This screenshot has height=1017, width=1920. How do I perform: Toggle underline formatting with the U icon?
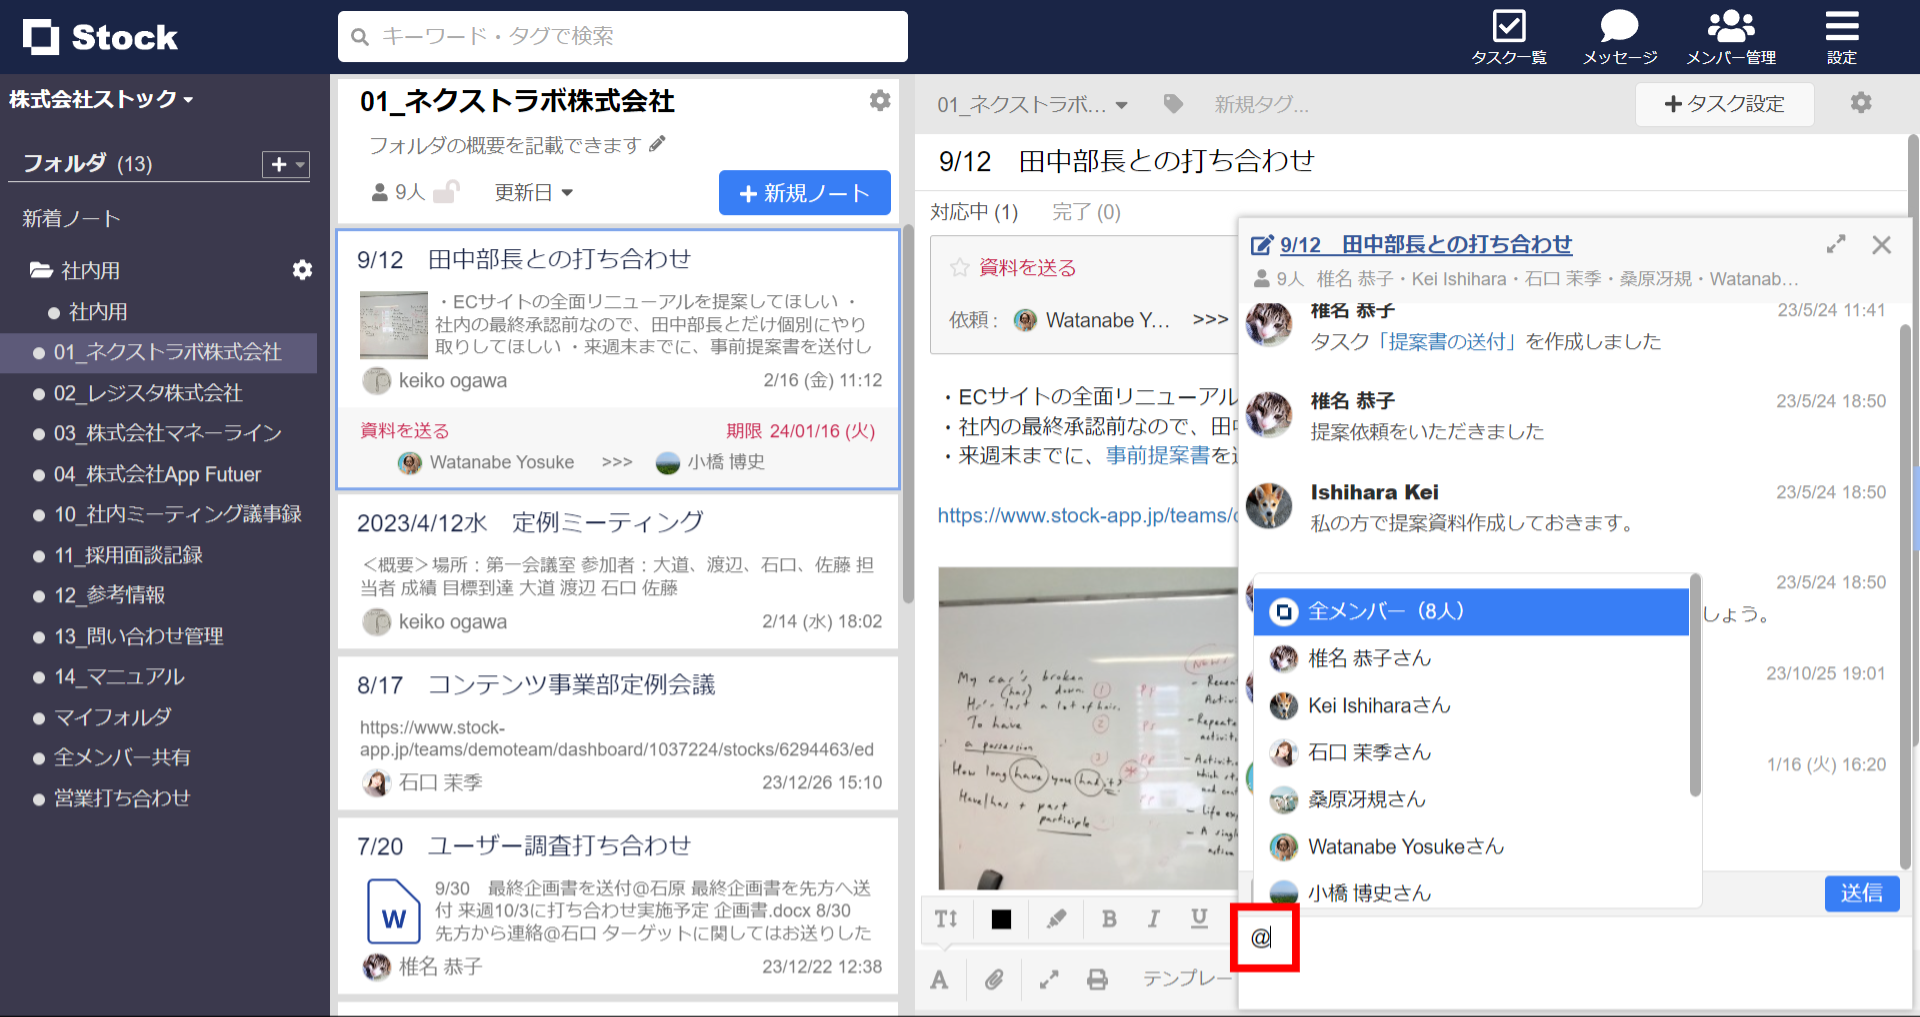tap(1199, 919)
